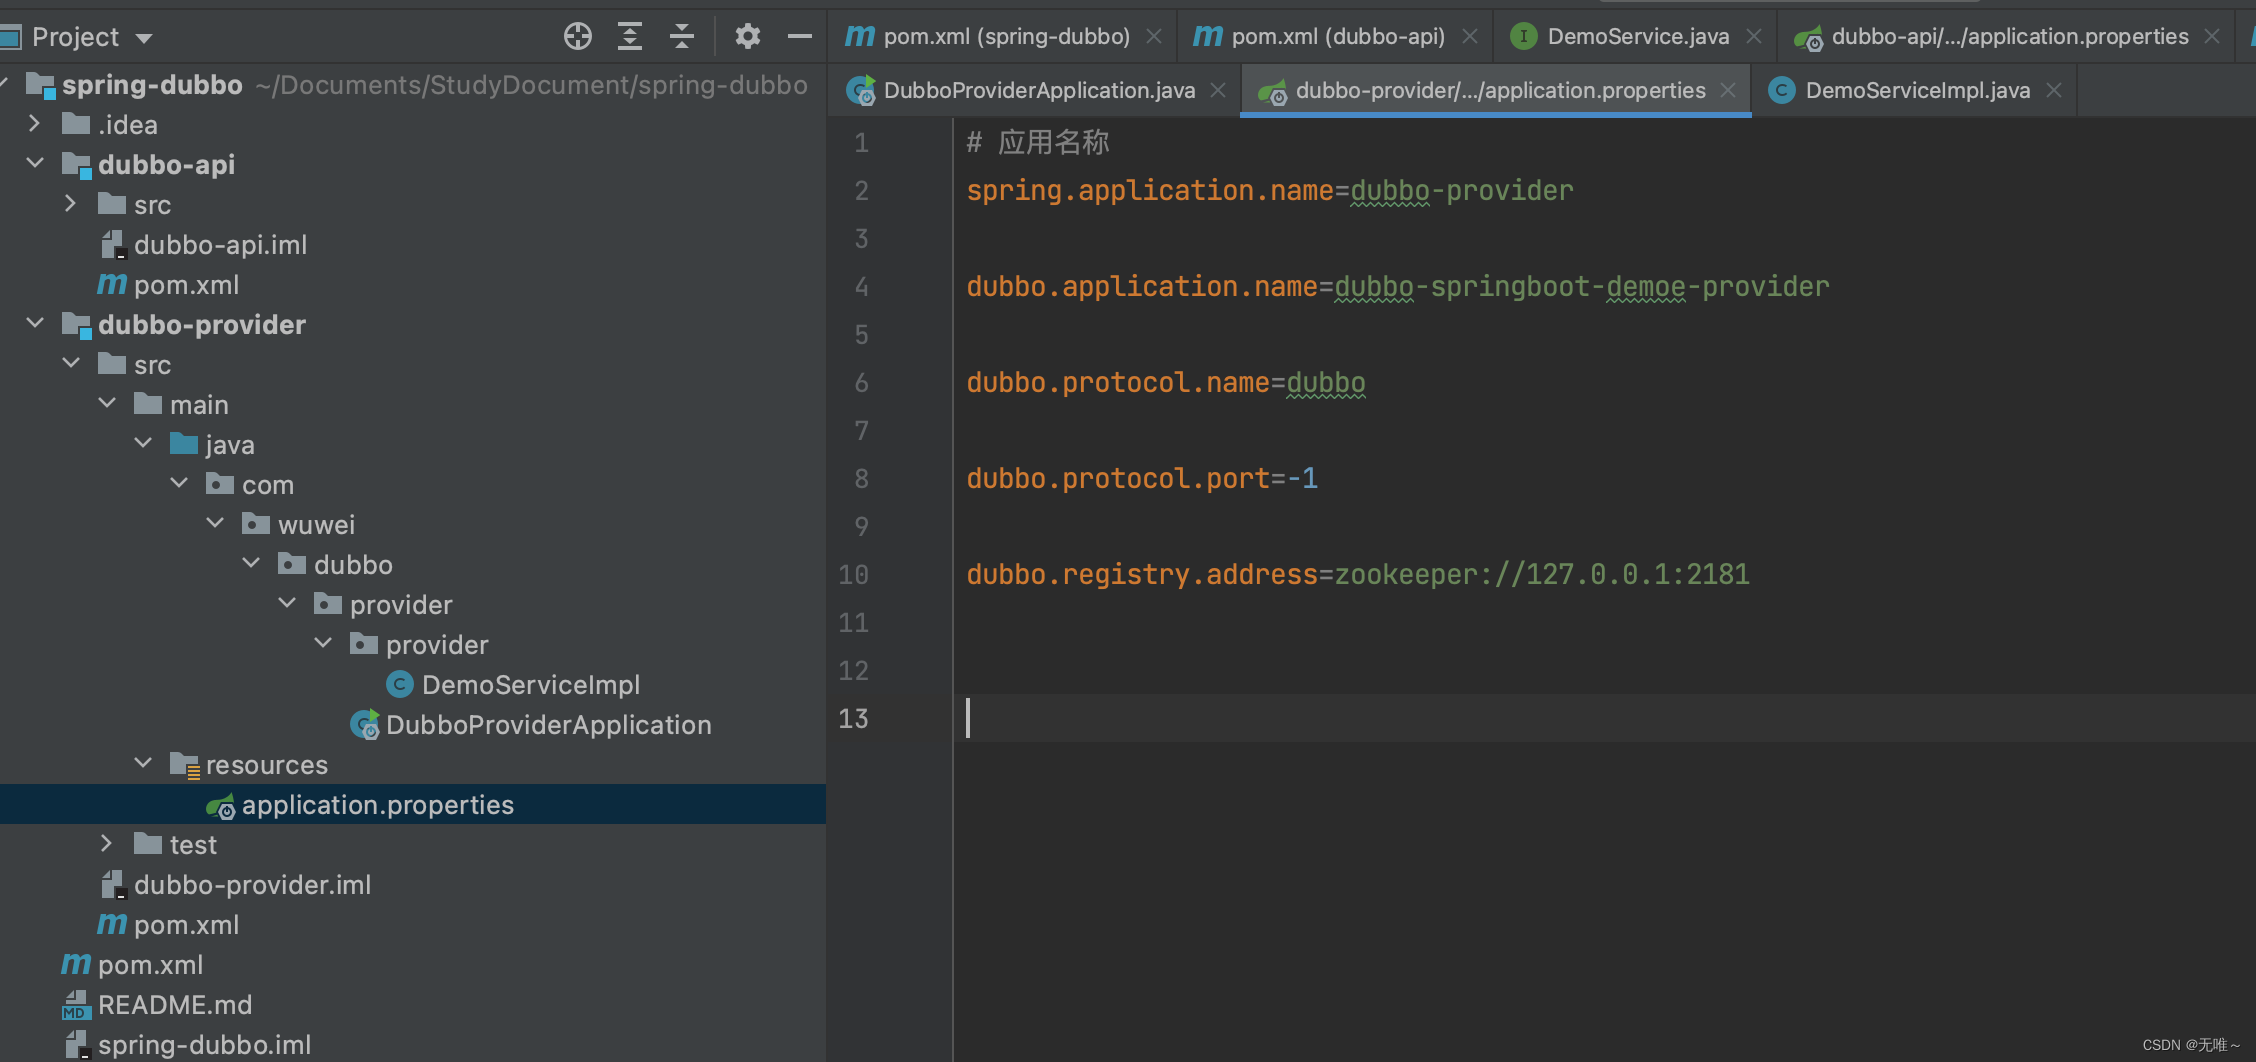
Task: Select pom.xml under dubbo-provider
Action: coord(186,925)
